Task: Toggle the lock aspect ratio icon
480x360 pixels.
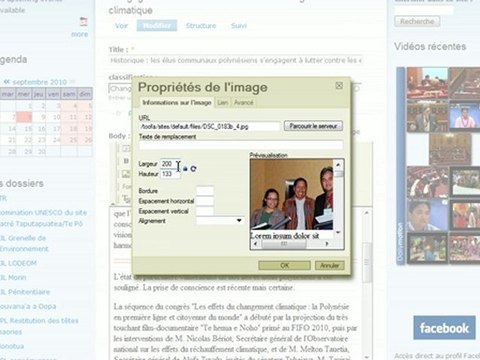Action: coord(186,169)
